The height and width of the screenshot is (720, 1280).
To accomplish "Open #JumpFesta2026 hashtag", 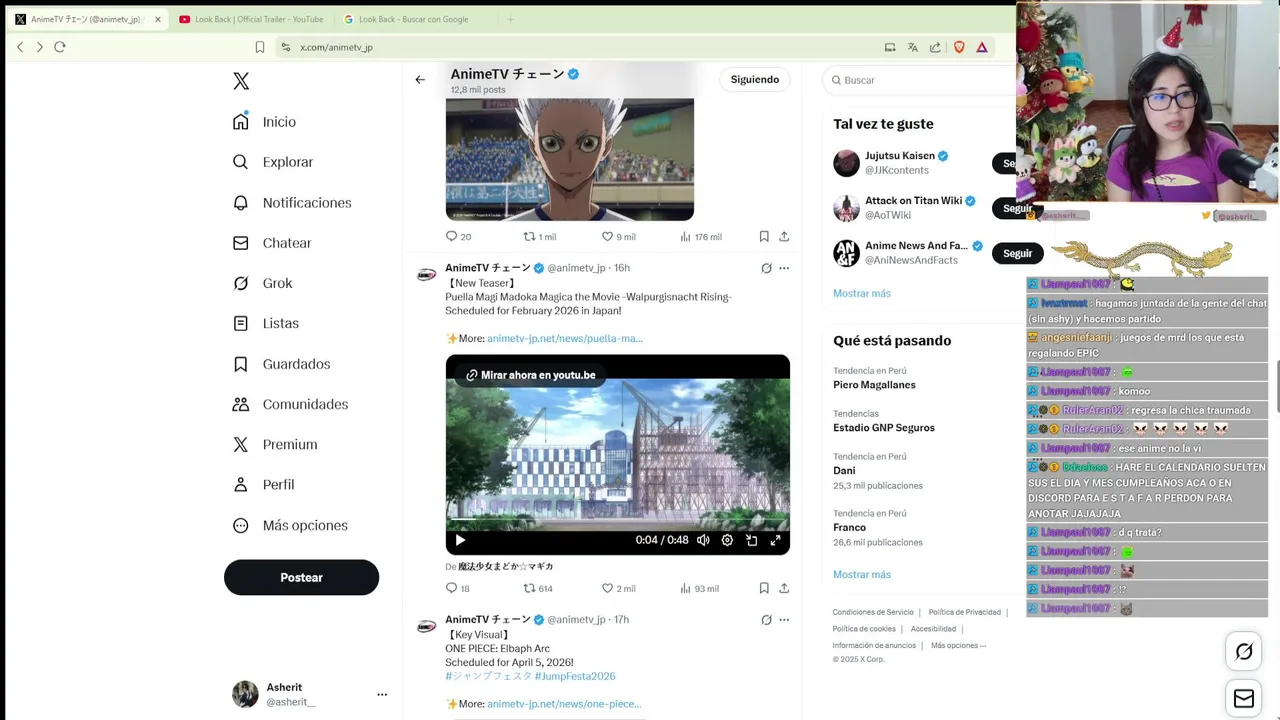I will point(575,676).
